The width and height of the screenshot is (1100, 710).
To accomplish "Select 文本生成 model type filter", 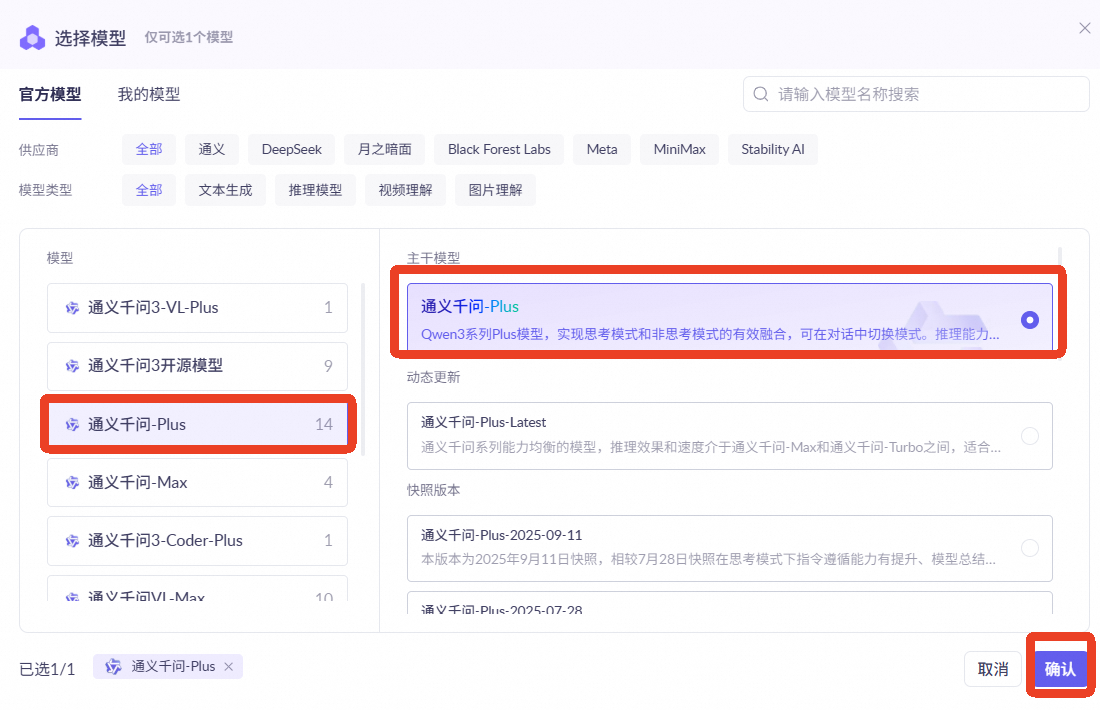I will point(225,190).
